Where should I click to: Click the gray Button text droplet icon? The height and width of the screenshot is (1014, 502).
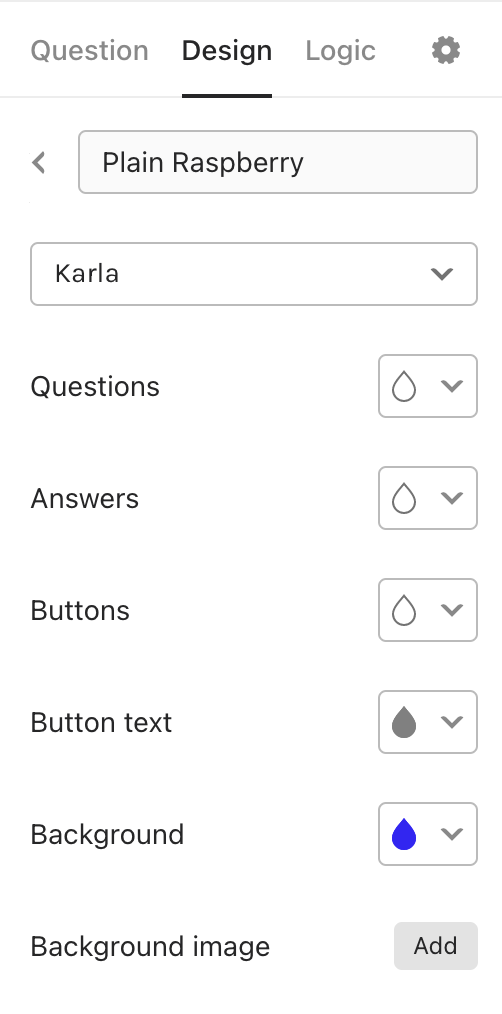[404, 722]
